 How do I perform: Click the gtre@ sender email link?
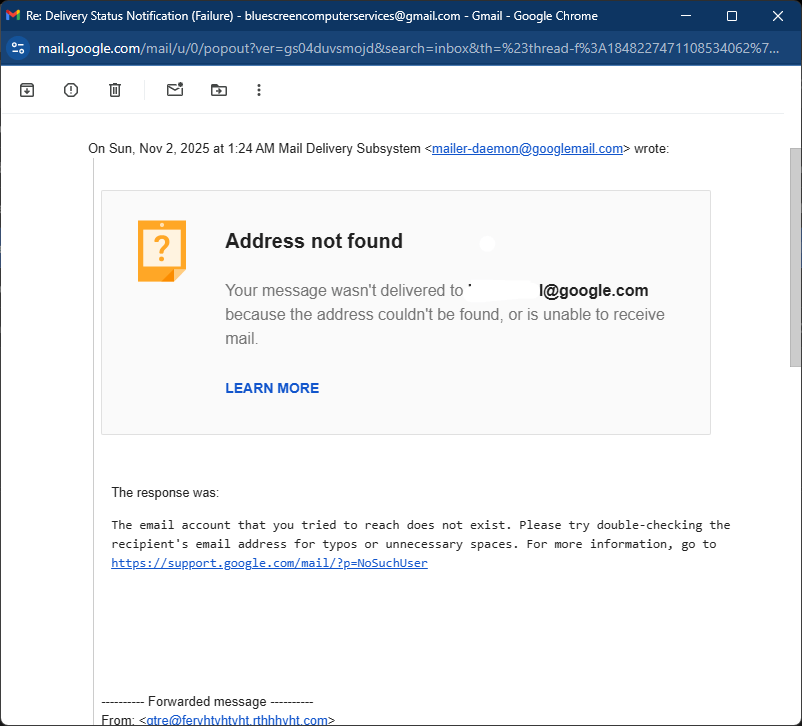pos(237,719)
